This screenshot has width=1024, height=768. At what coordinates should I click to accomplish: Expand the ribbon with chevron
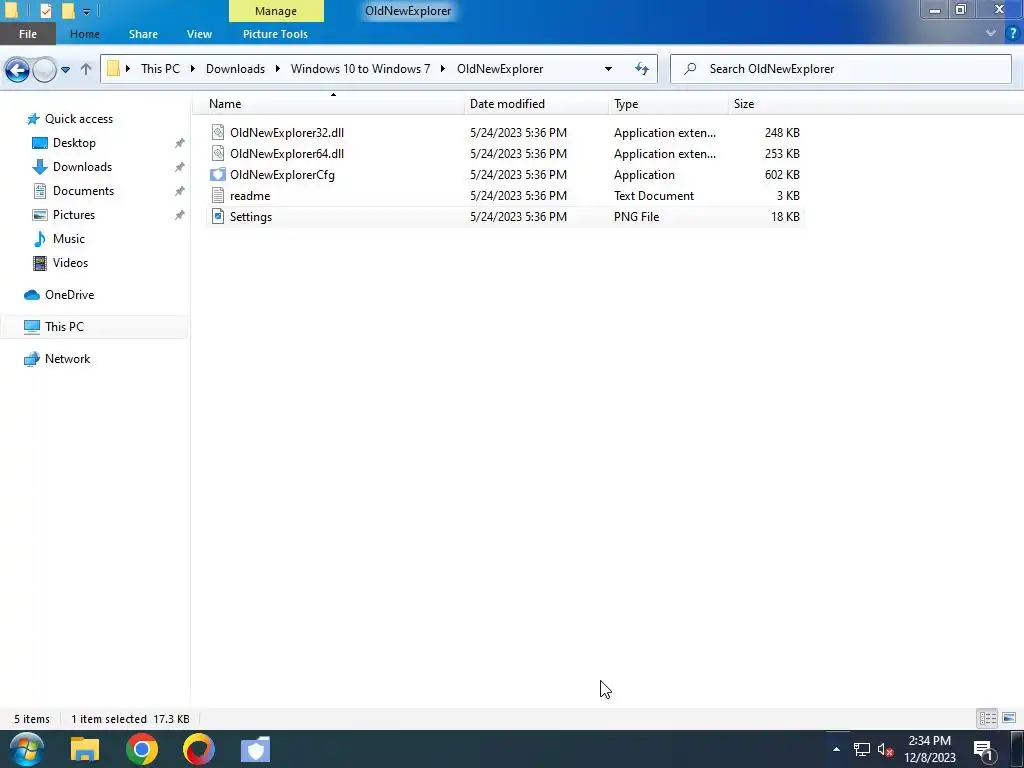point(991,33)
